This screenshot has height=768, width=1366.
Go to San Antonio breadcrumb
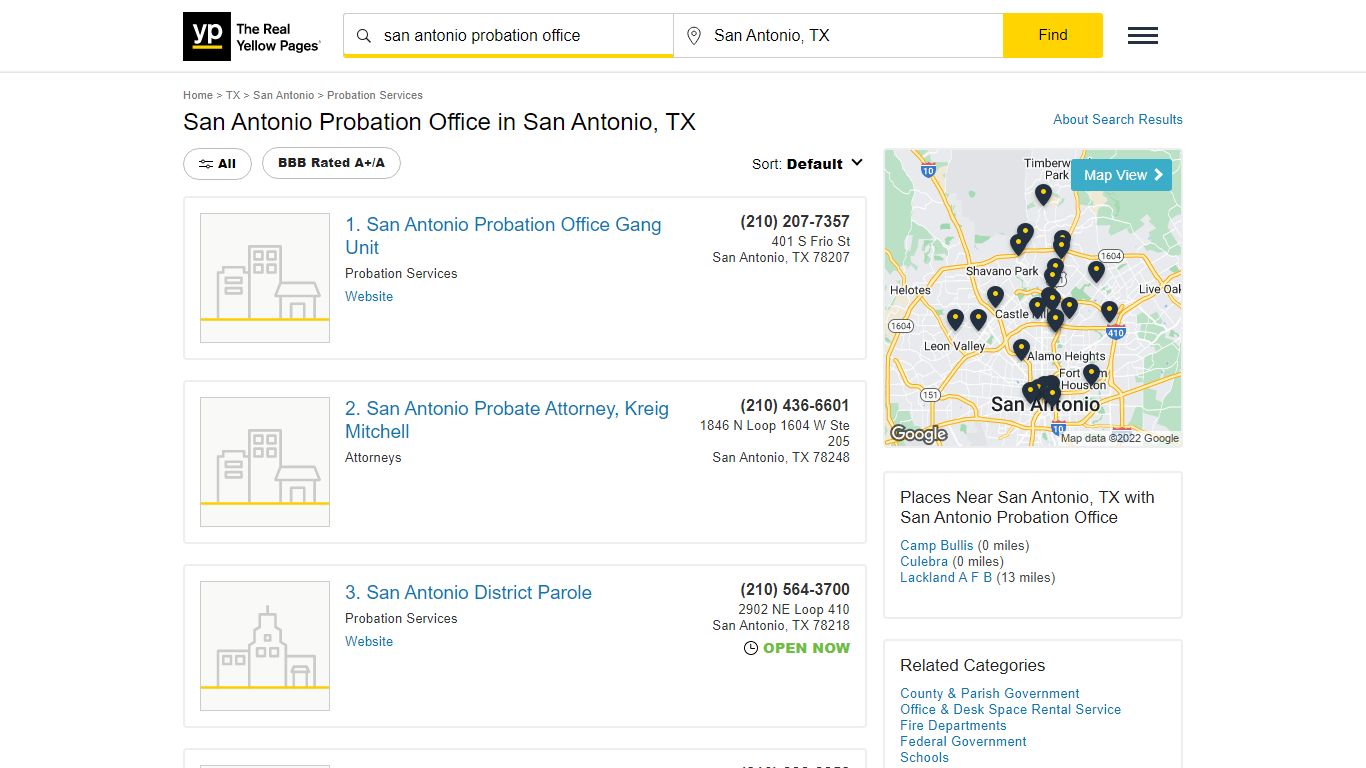click(284, 95)
